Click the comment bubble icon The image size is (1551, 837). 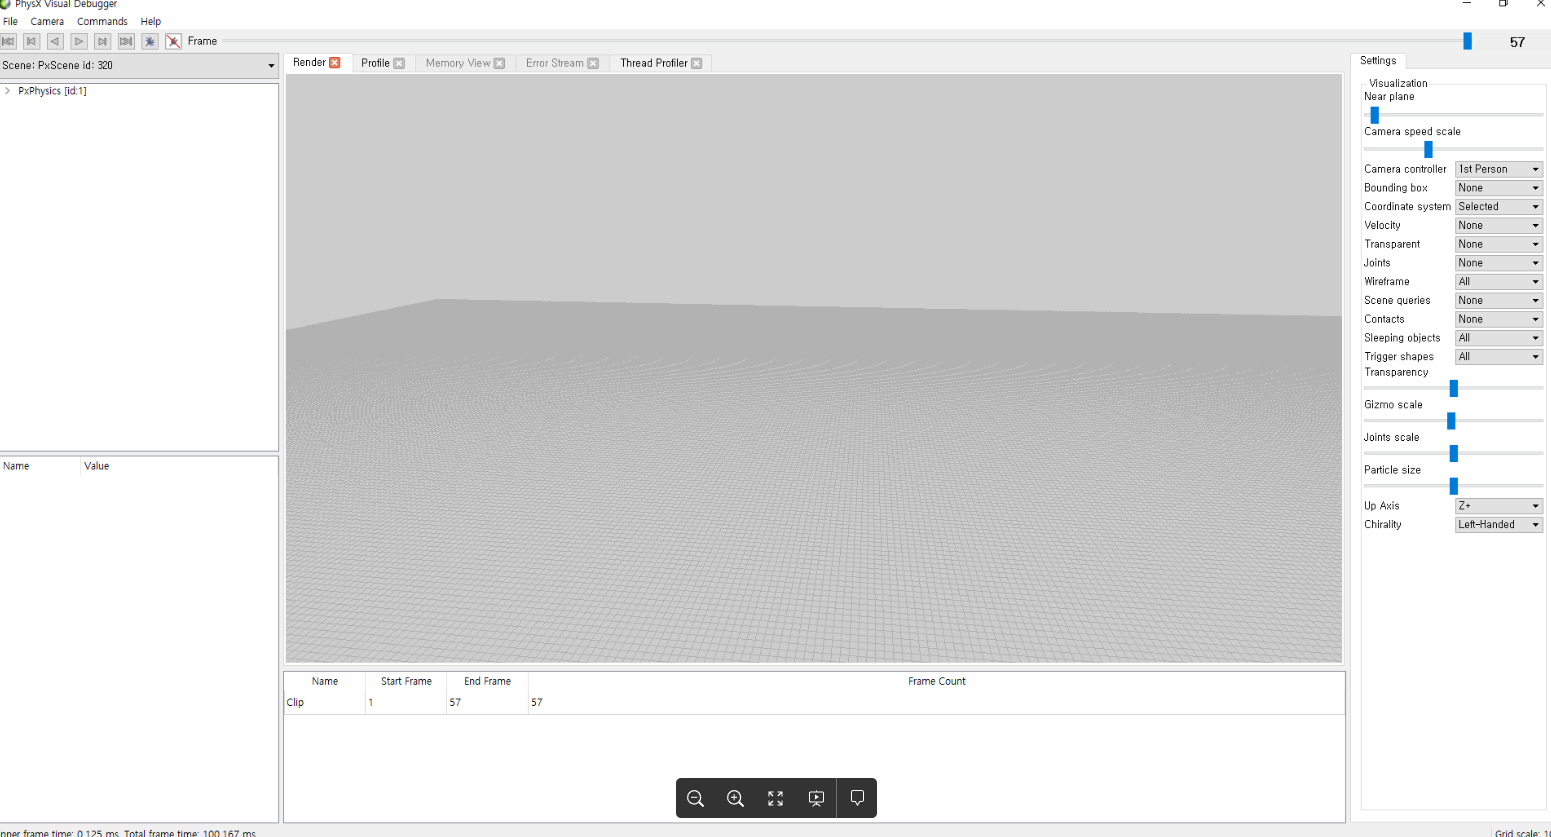(857, 798)
